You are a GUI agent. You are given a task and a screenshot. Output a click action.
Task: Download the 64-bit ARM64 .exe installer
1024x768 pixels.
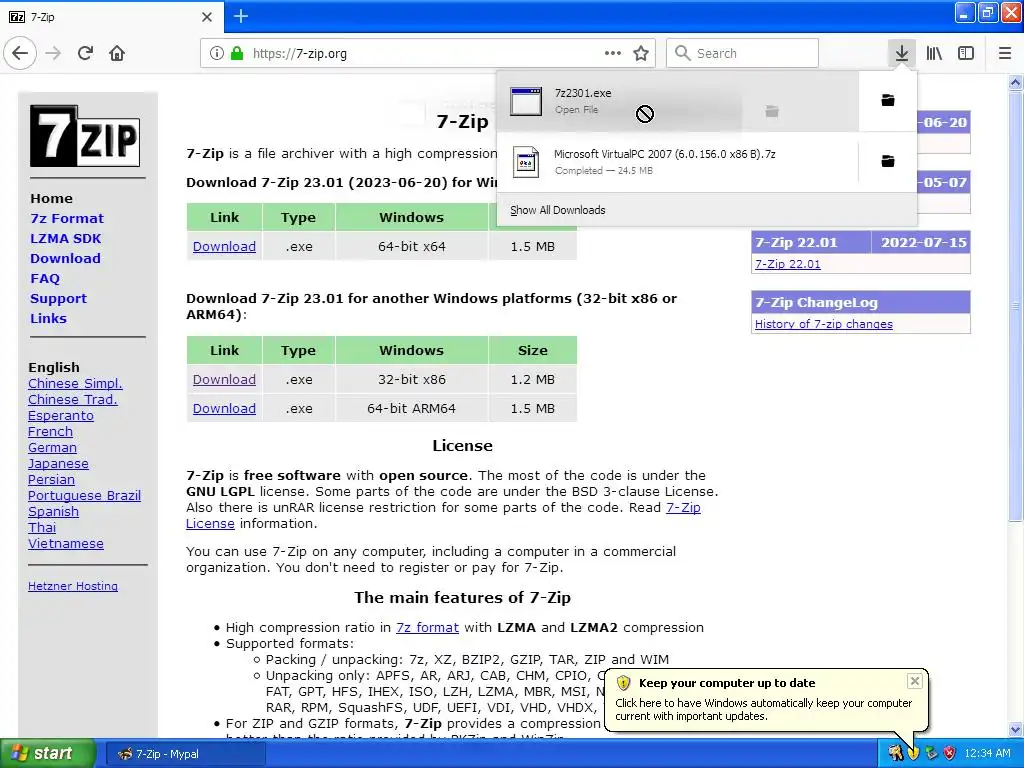point(224,408)
